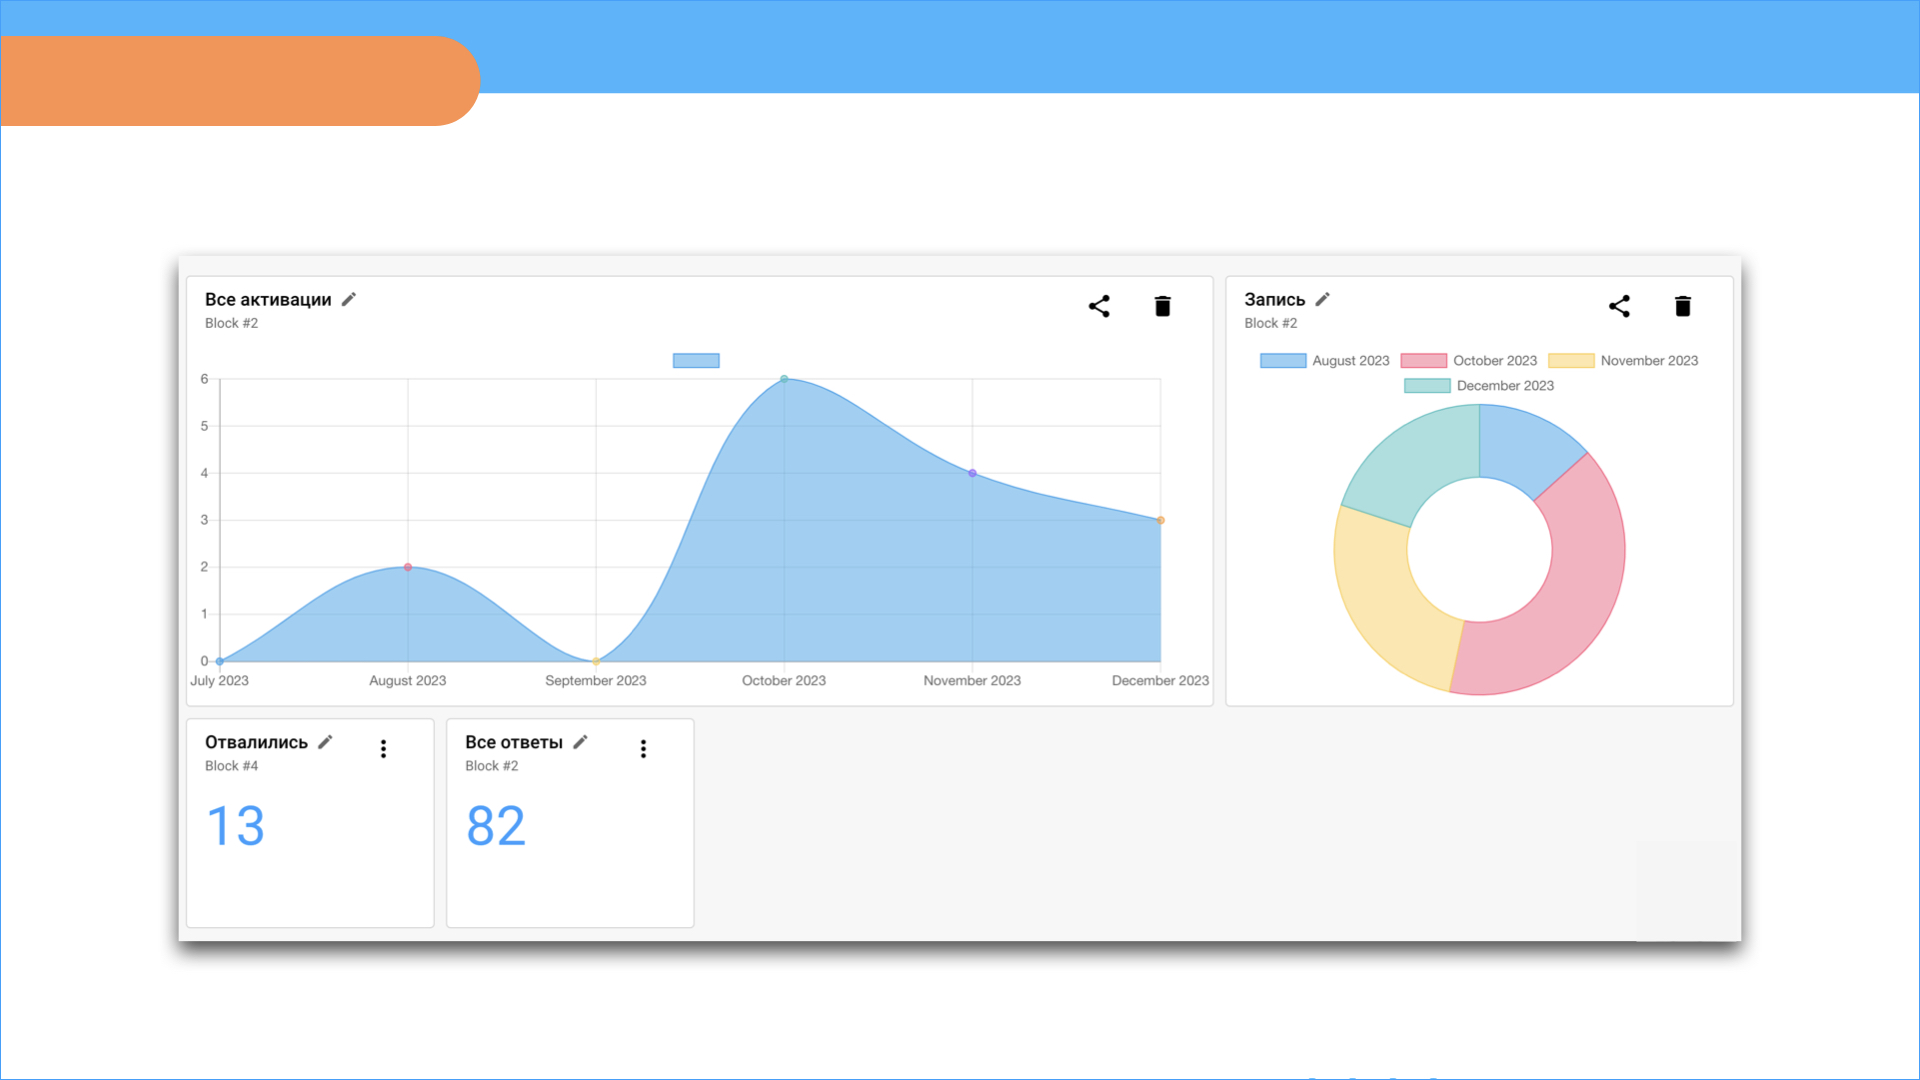Click "Block #2" under Все ответы
This screenshot has width=1920, height=1080.
pyautogui.click(x=491, y=766)
